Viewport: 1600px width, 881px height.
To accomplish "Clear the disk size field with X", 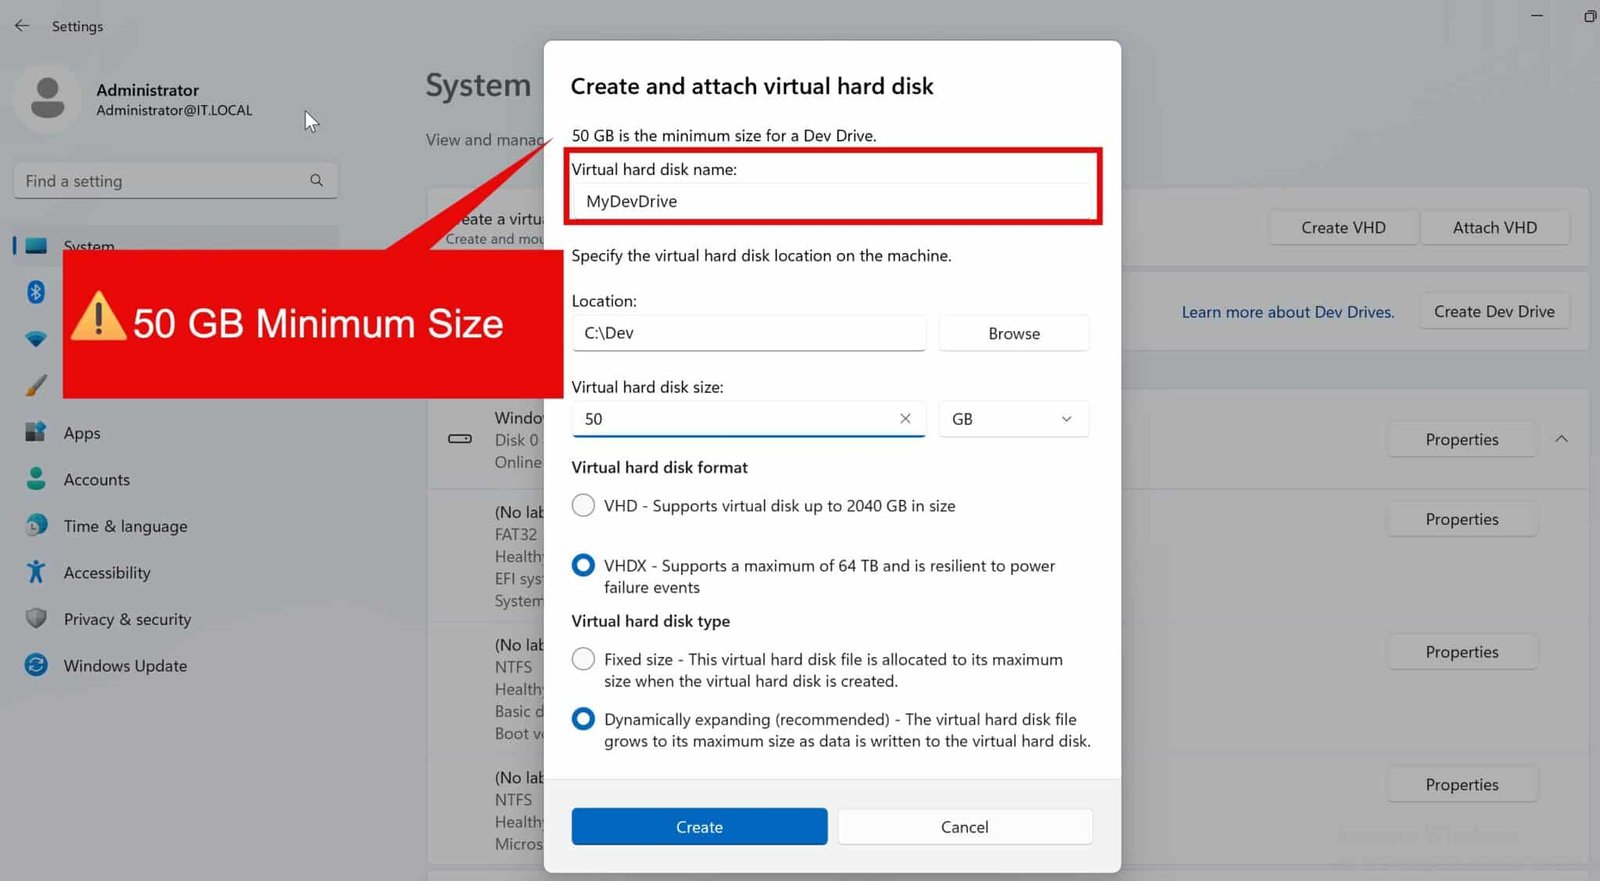I will tap(905, 418).
